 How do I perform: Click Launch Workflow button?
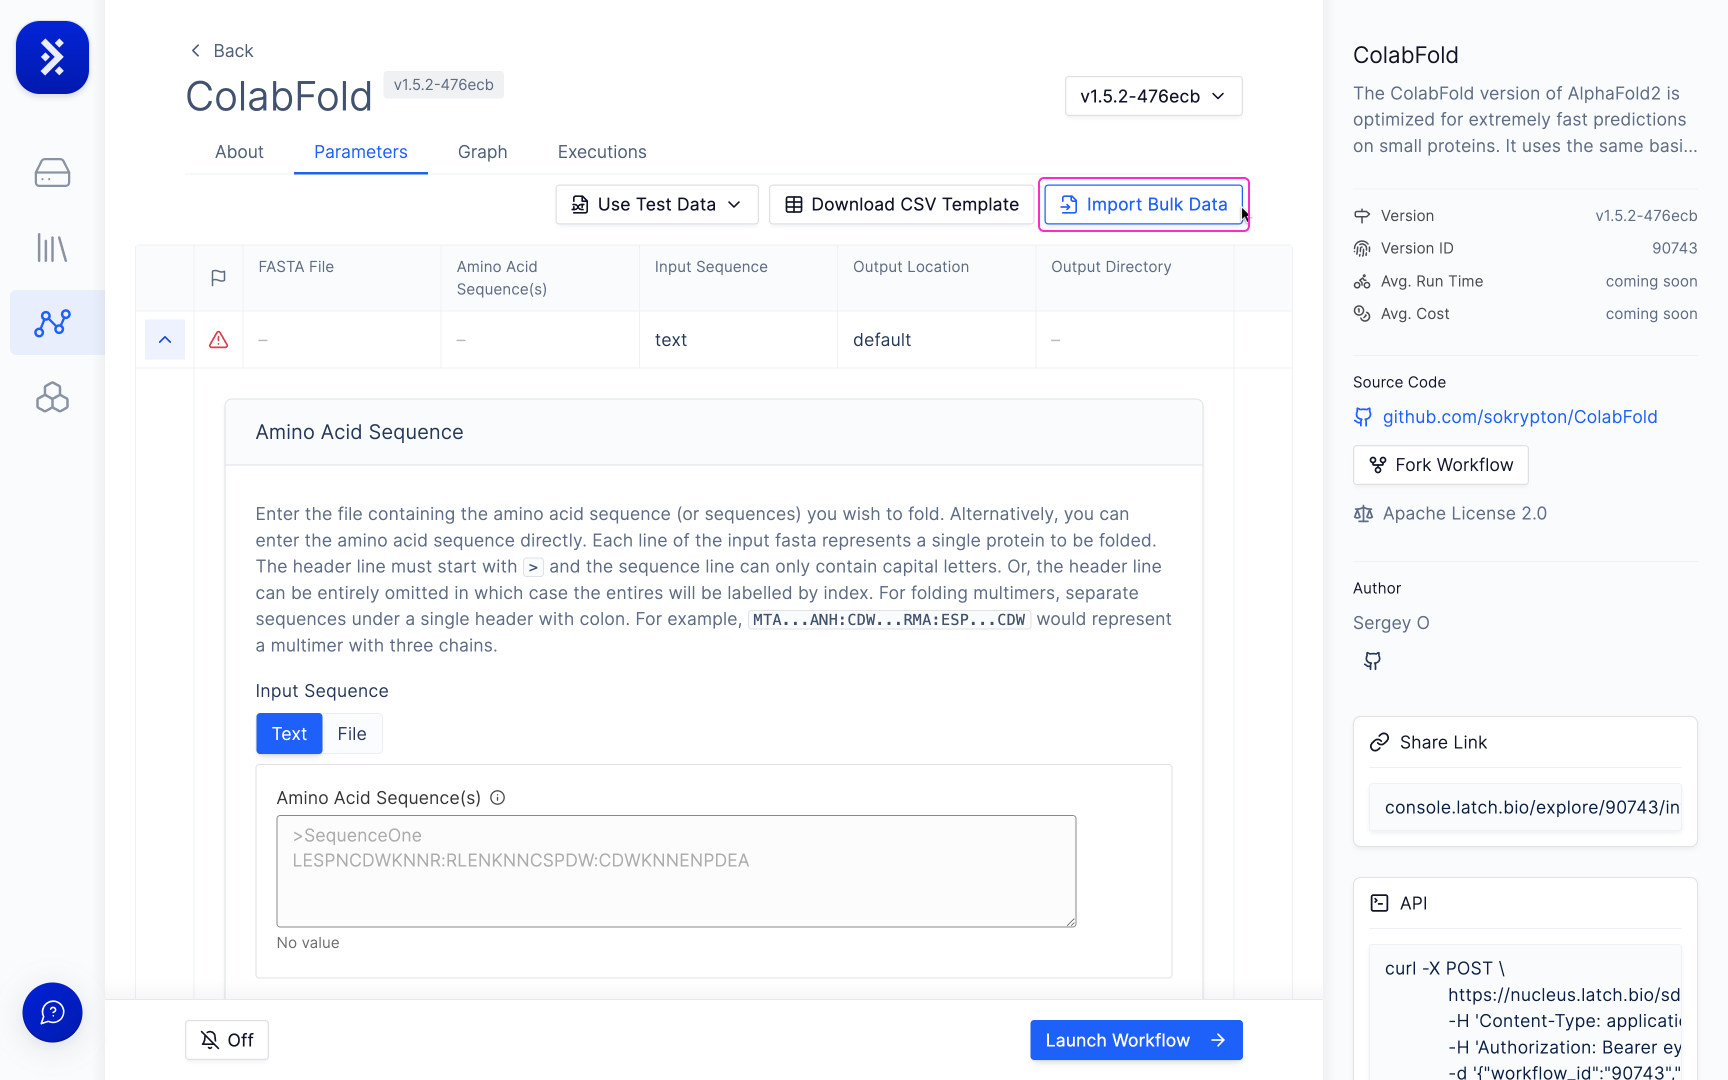coord(1136,1040)
